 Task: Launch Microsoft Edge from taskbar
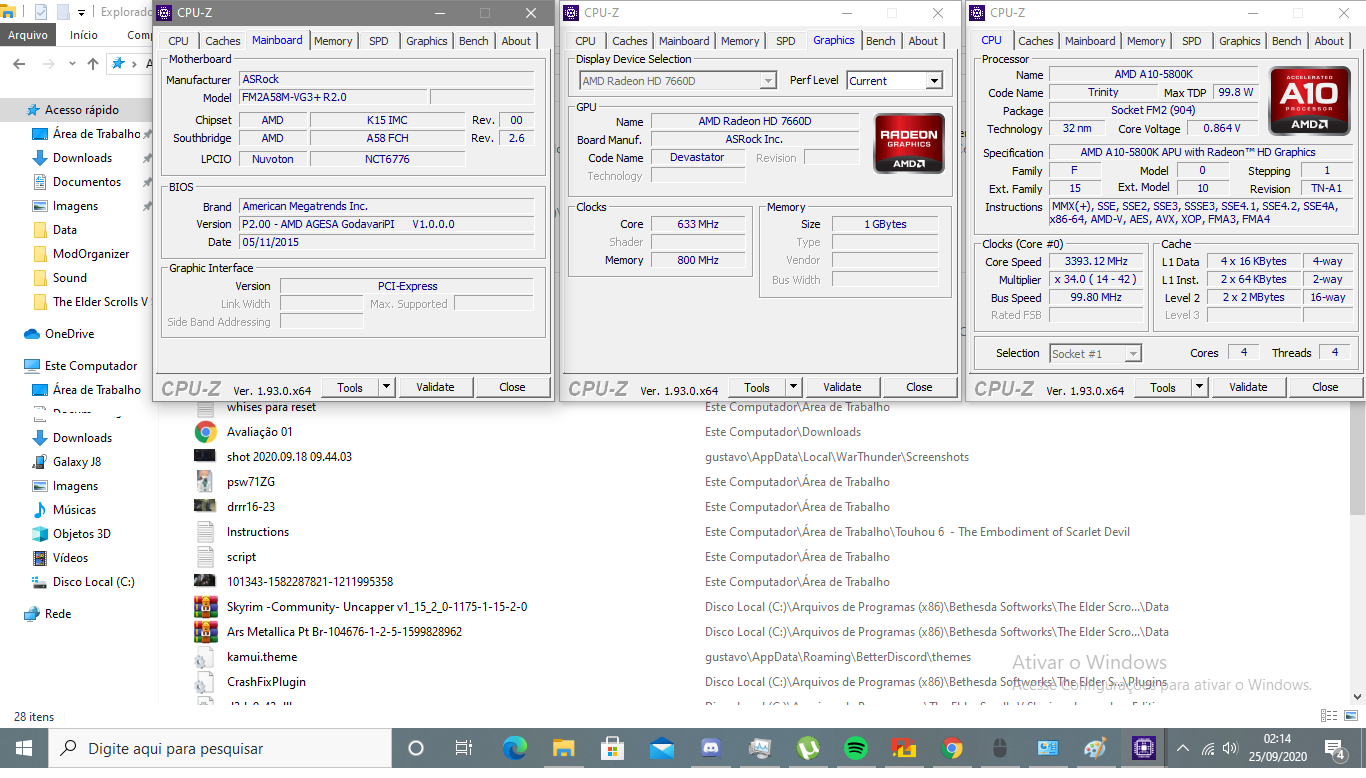click(x=514, y=748)
